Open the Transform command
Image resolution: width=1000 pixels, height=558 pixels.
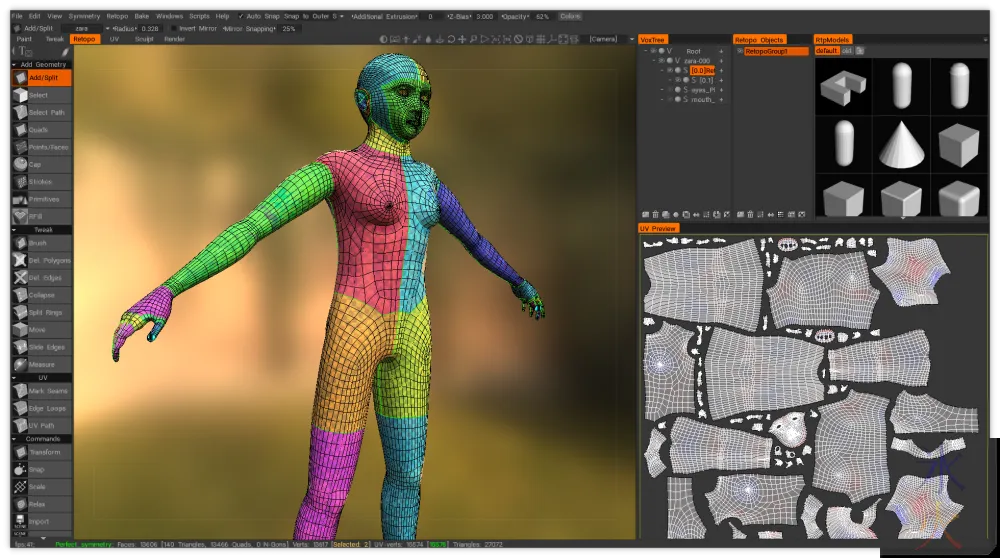coord(41,452)
